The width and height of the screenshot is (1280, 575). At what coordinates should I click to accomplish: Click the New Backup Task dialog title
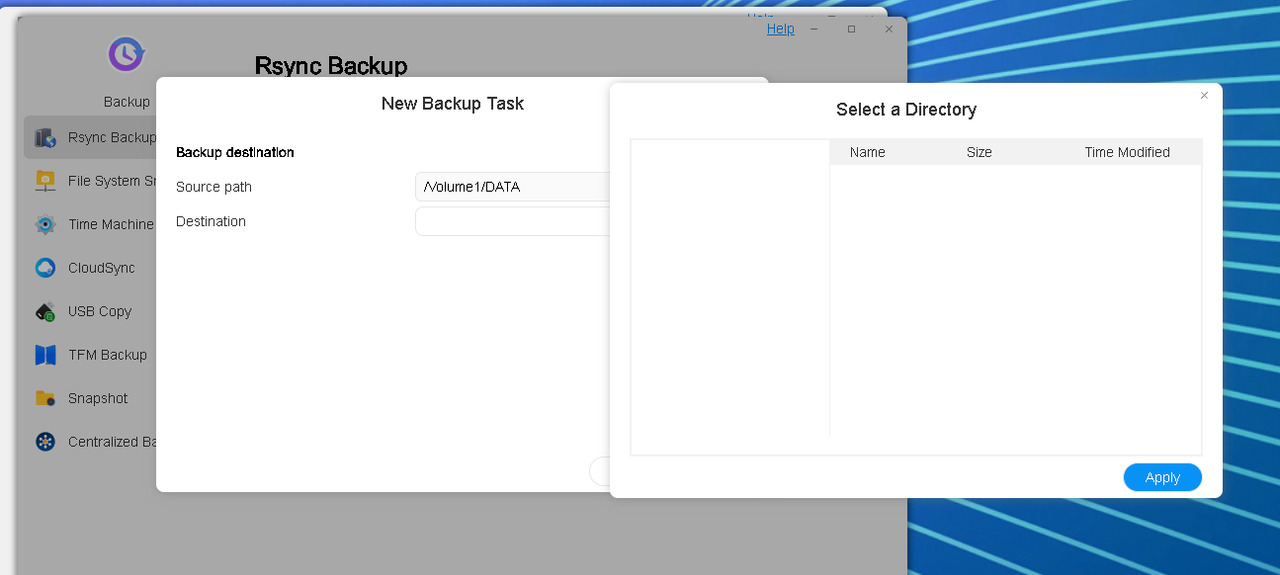pyautogui.click(x=452, y=103)
